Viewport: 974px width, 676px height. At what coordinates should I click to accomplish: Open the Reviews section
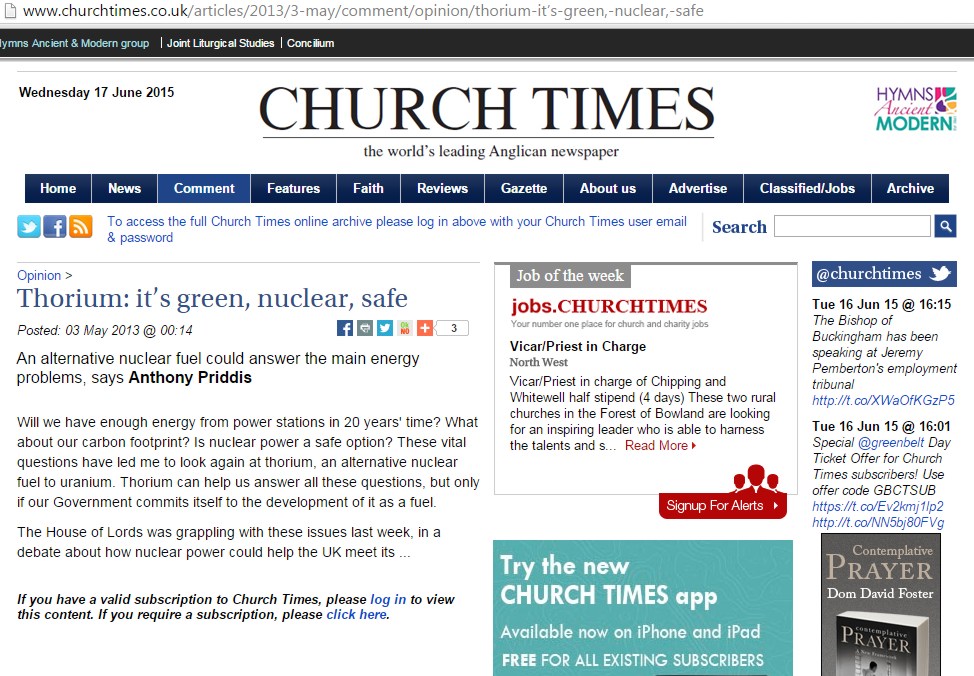coord(442,188)
